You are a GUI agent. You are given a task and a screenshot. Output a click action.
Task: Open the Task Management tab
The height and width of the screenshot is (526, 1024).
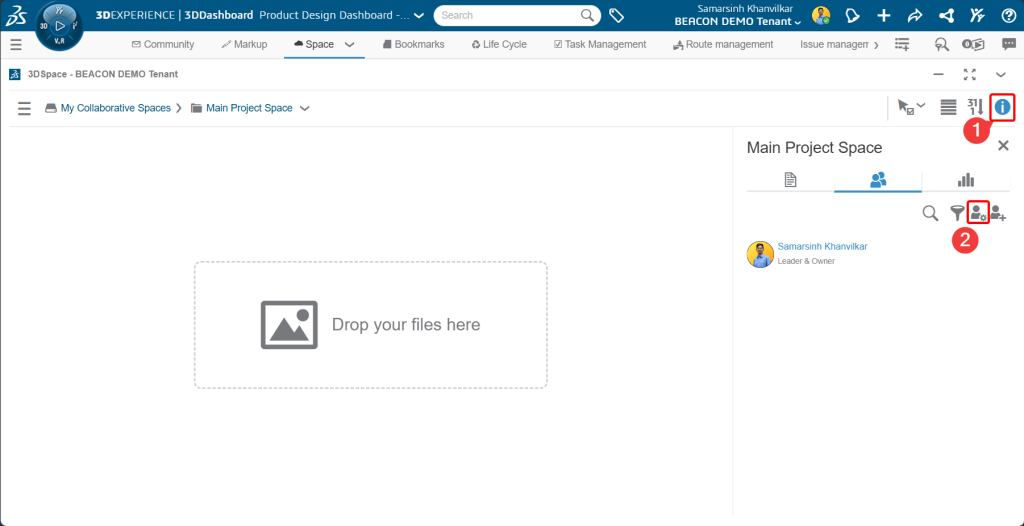click(600, 45)
